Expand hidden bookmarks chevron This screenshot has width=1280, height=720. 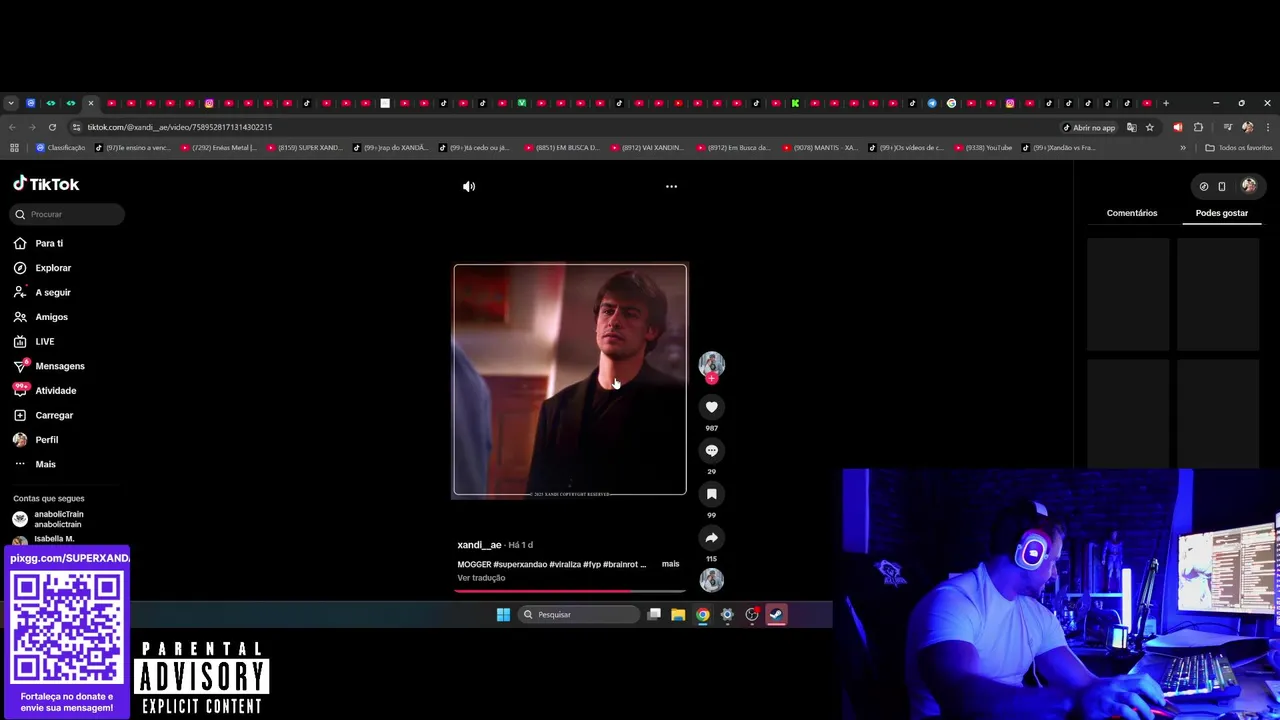1183,148
